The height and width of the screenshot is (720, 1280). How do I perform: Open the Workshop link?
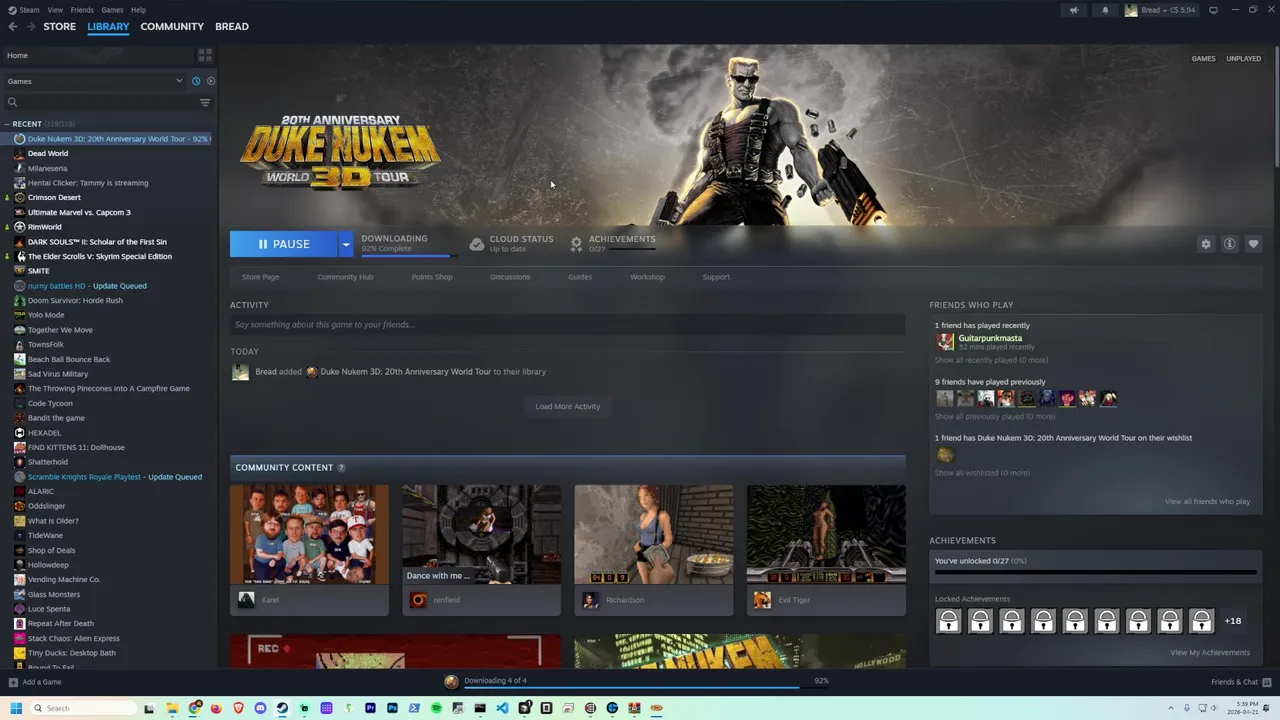[x=647, y=277]
